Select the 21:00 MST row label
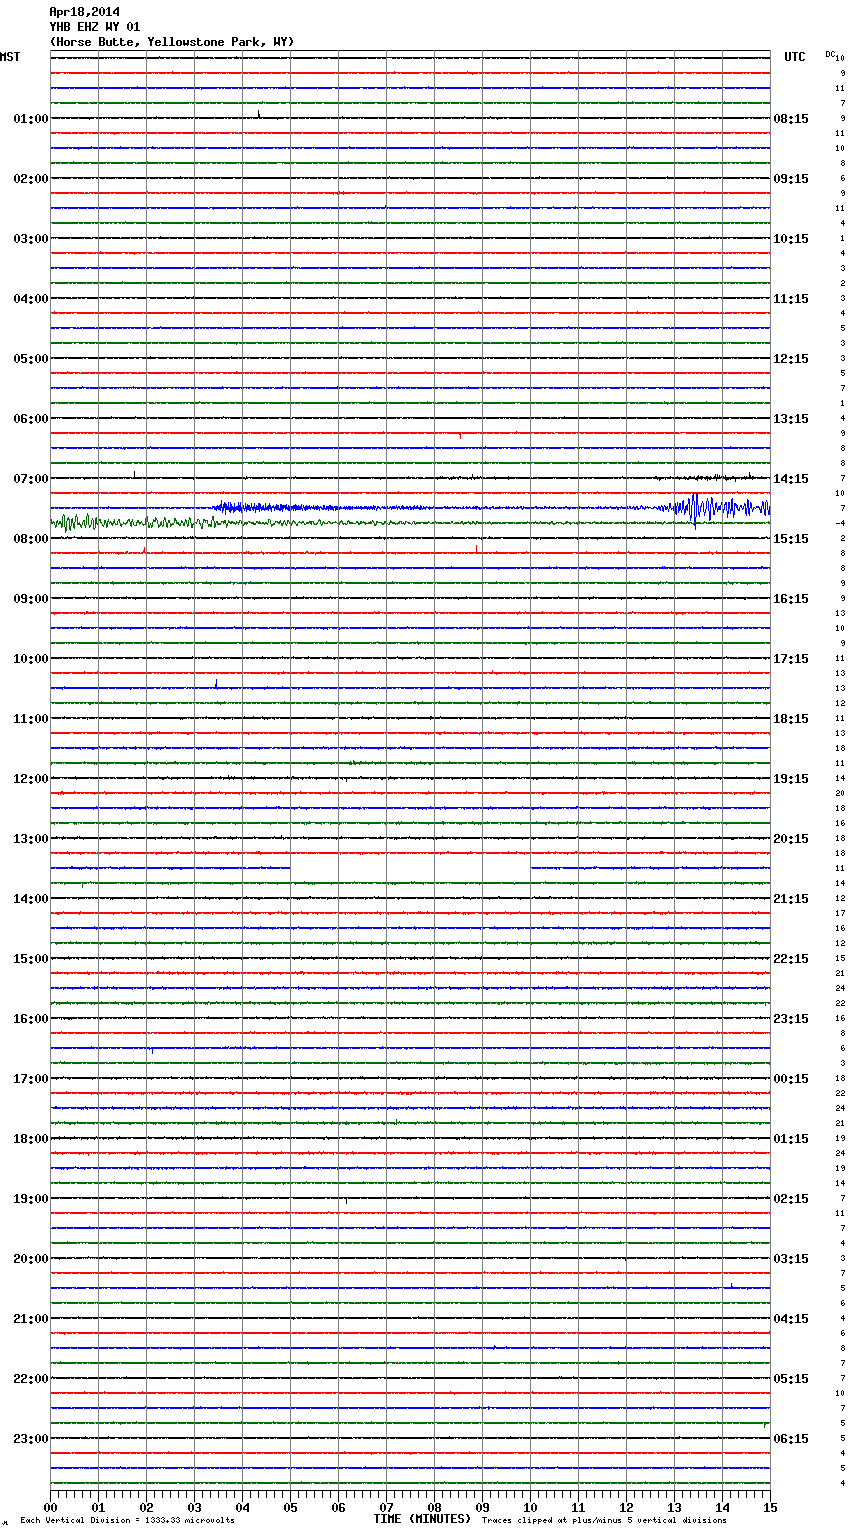Screen dimensions: 850x1534 pyautogui.click(x=30, y=1319)
